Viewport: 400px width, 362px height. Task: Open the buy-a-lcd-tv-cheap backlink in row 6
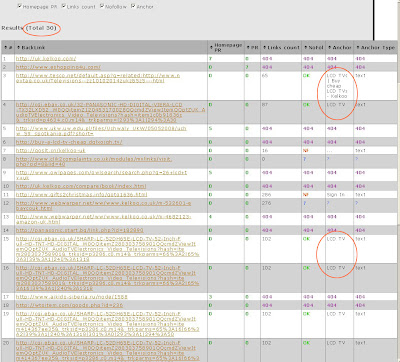pyautogui.click(x=69, y=142)
